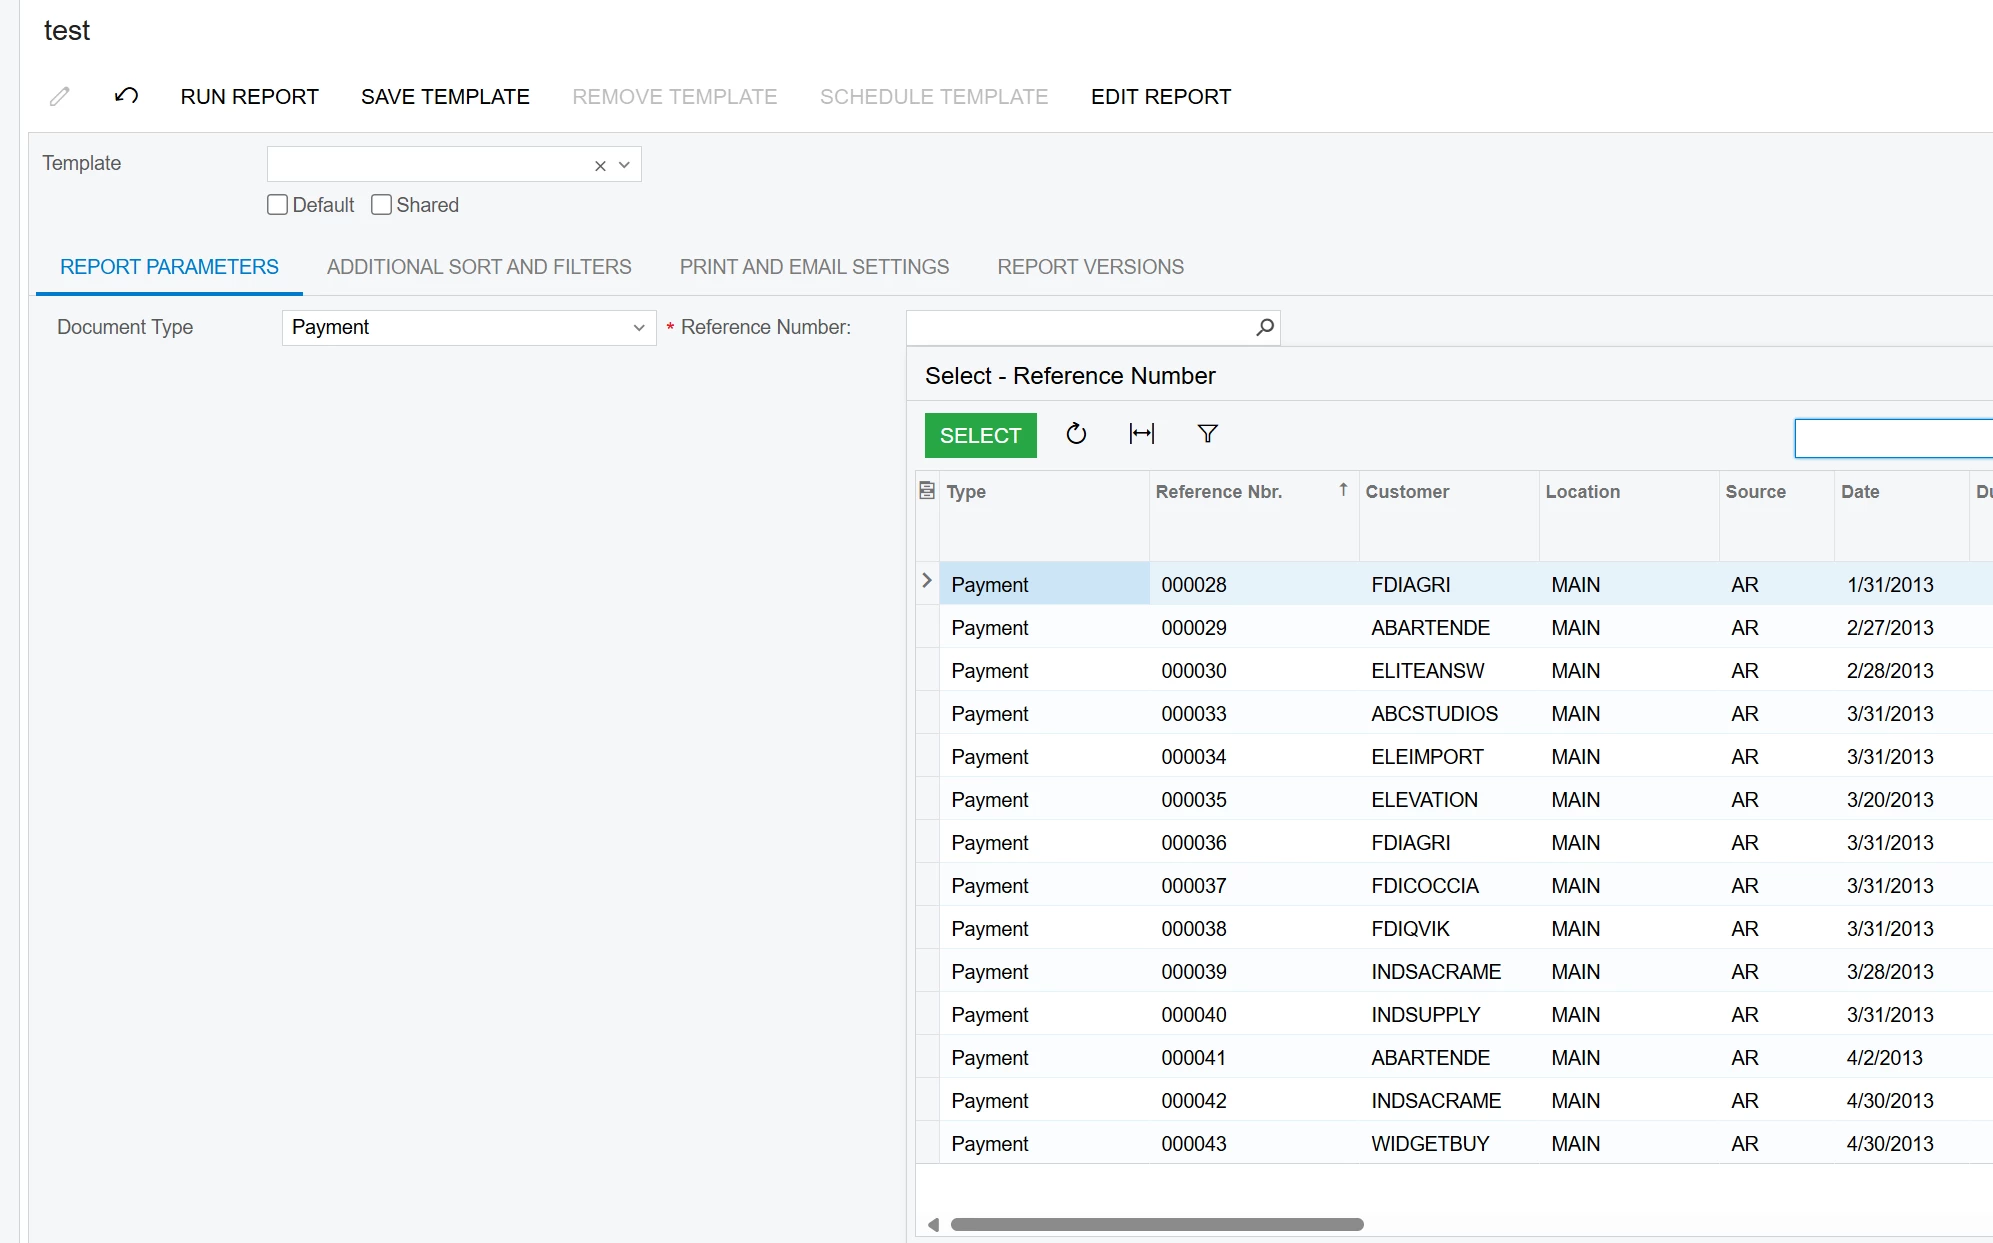Click RUN REPORT

pyautogui.click(x=249, y=97)
